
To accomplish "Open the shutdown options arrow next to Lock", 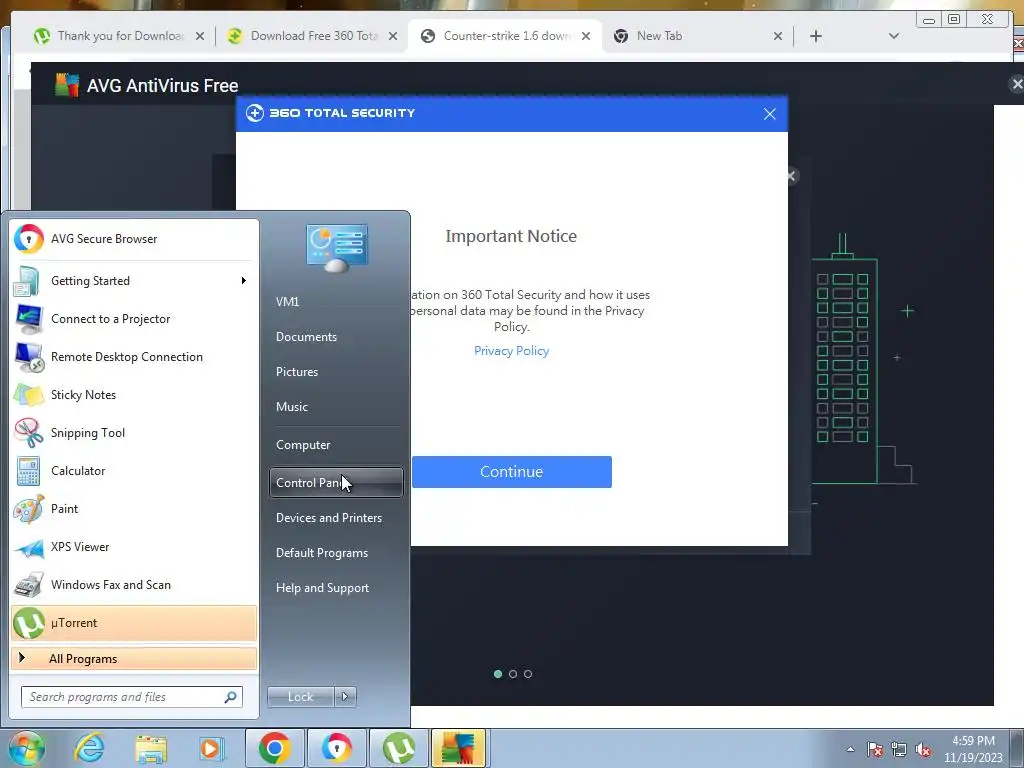I will 345,697.
